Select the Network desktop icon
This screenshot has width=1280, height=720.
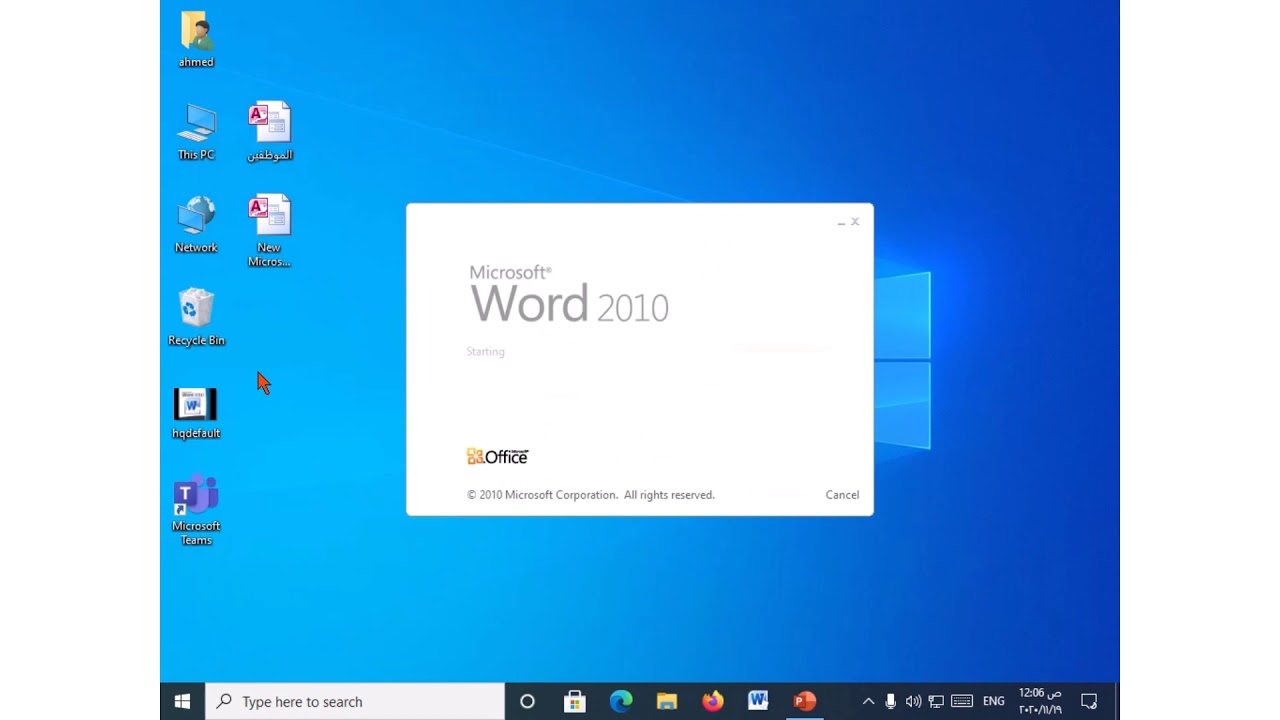click(196, 224)
